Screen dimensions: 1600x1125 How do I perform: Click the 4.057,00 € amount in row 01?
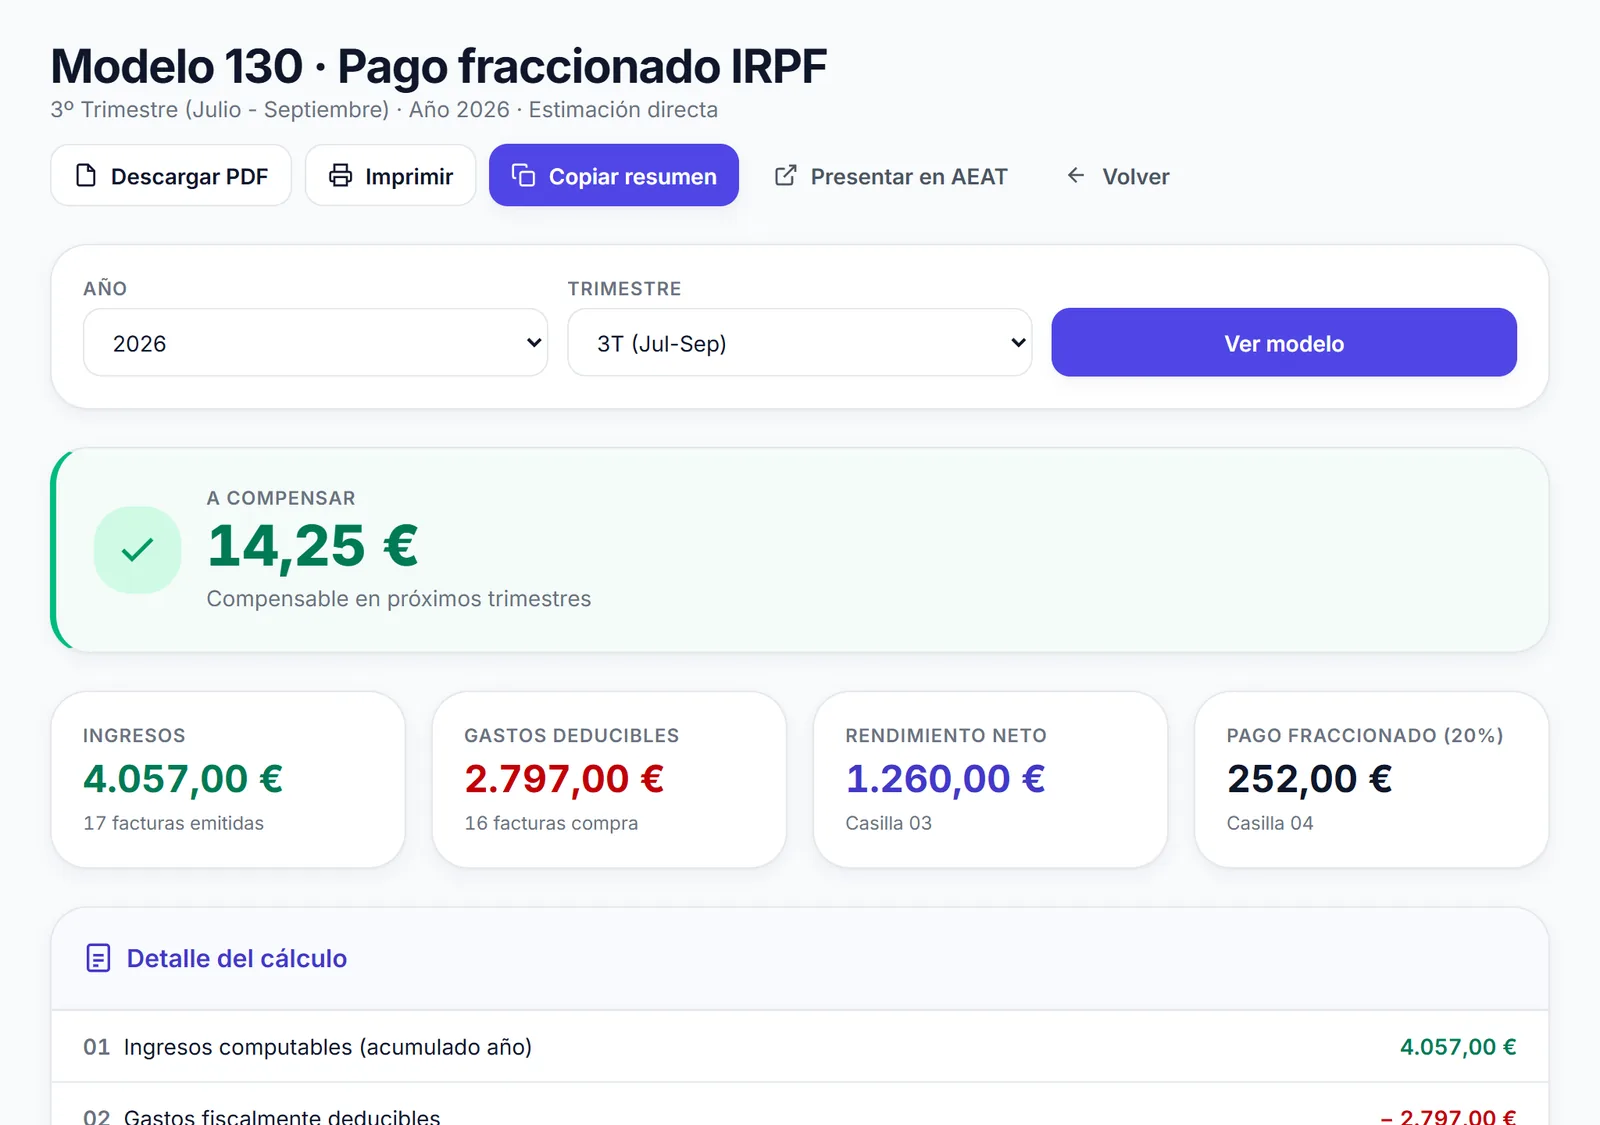[1457, 1047]
